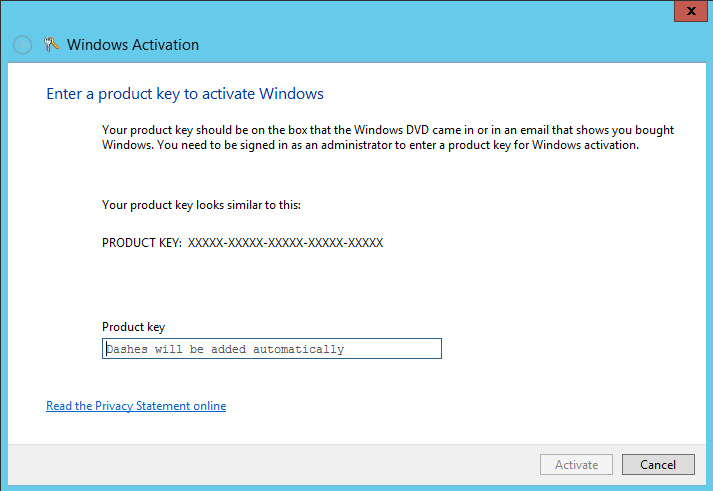Click the Windows Activation title text
Viewport: 713px width, 491px height.
(x=133, y=45)
